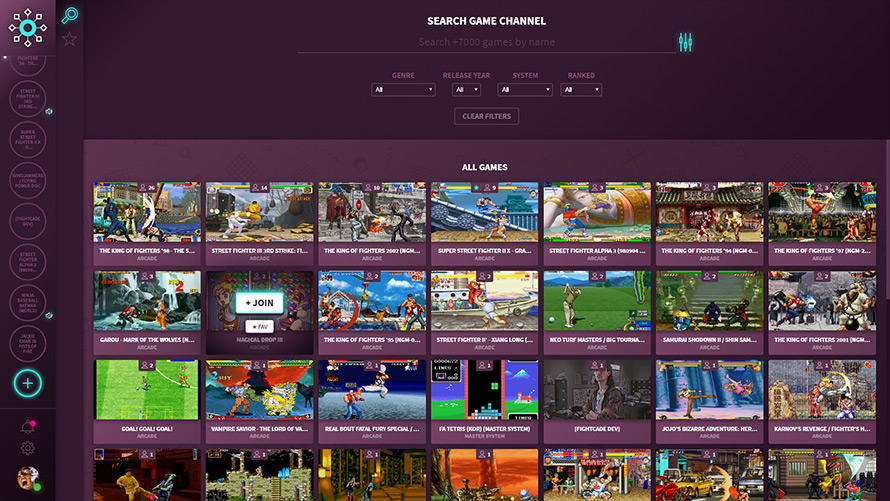
Task: Open Jackie Chan in Fists of Fire channel
Action: (x=27, y=344)
